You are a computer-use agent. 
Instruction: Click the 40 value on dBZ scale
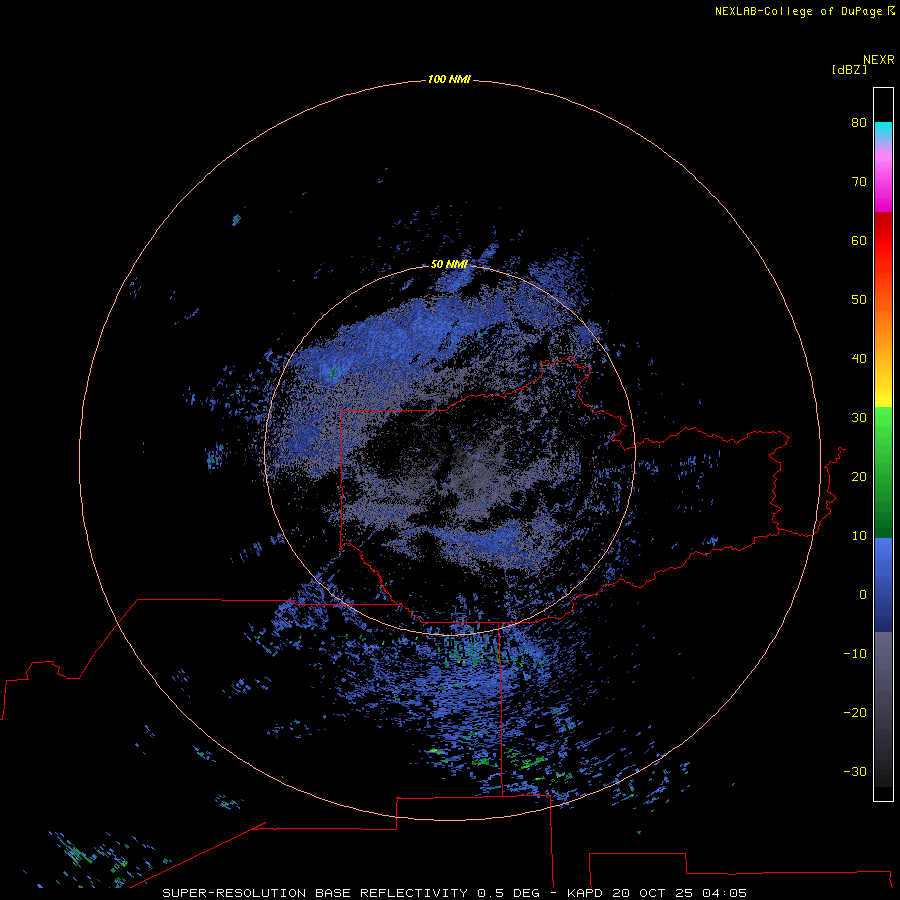(x=859, y=359)
